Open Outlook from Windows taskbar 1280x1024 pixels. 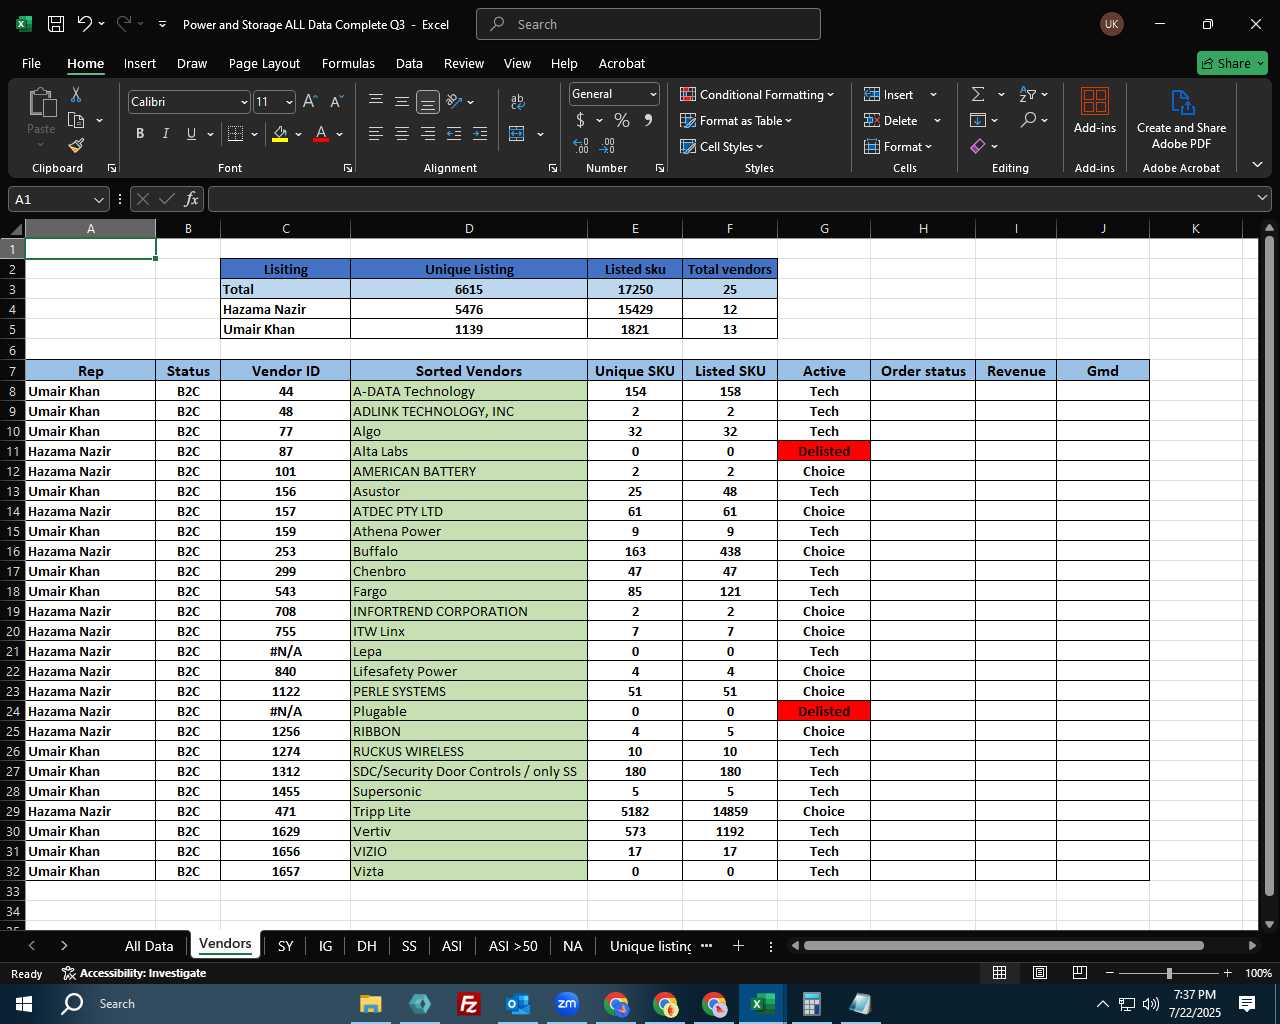point(518,1004)
